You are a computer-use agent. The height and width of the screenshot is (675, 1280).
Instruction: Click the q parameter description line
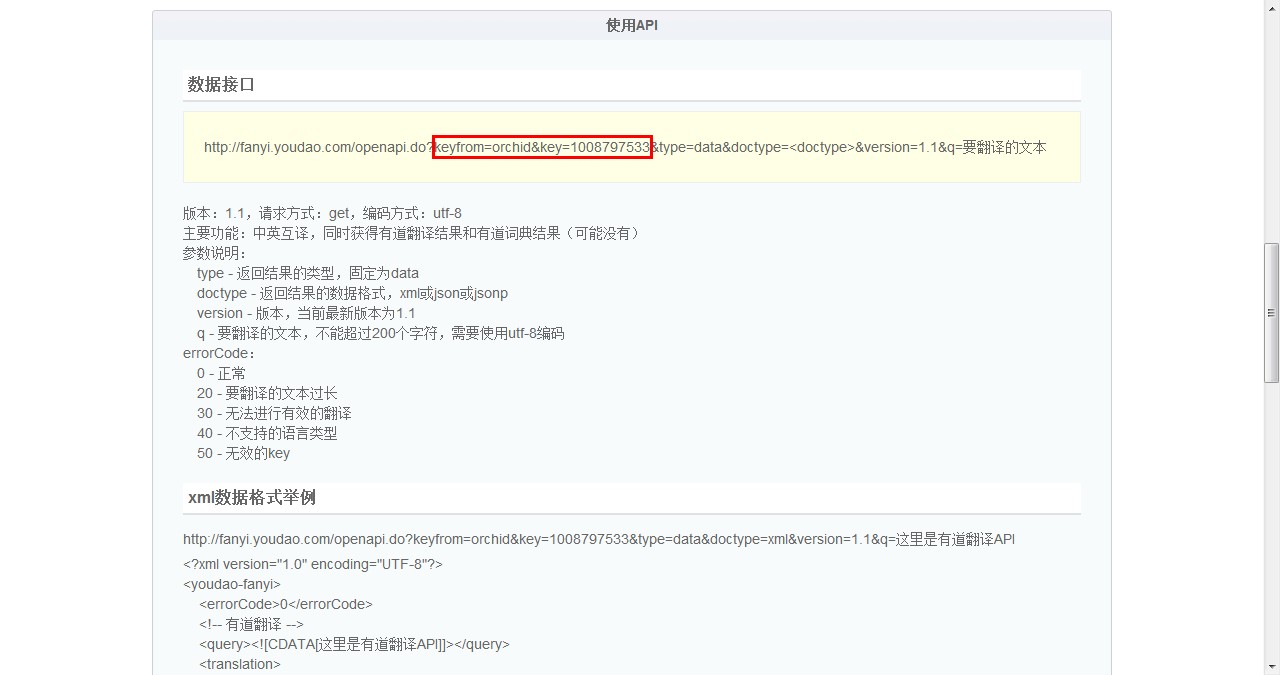[381, 333]
